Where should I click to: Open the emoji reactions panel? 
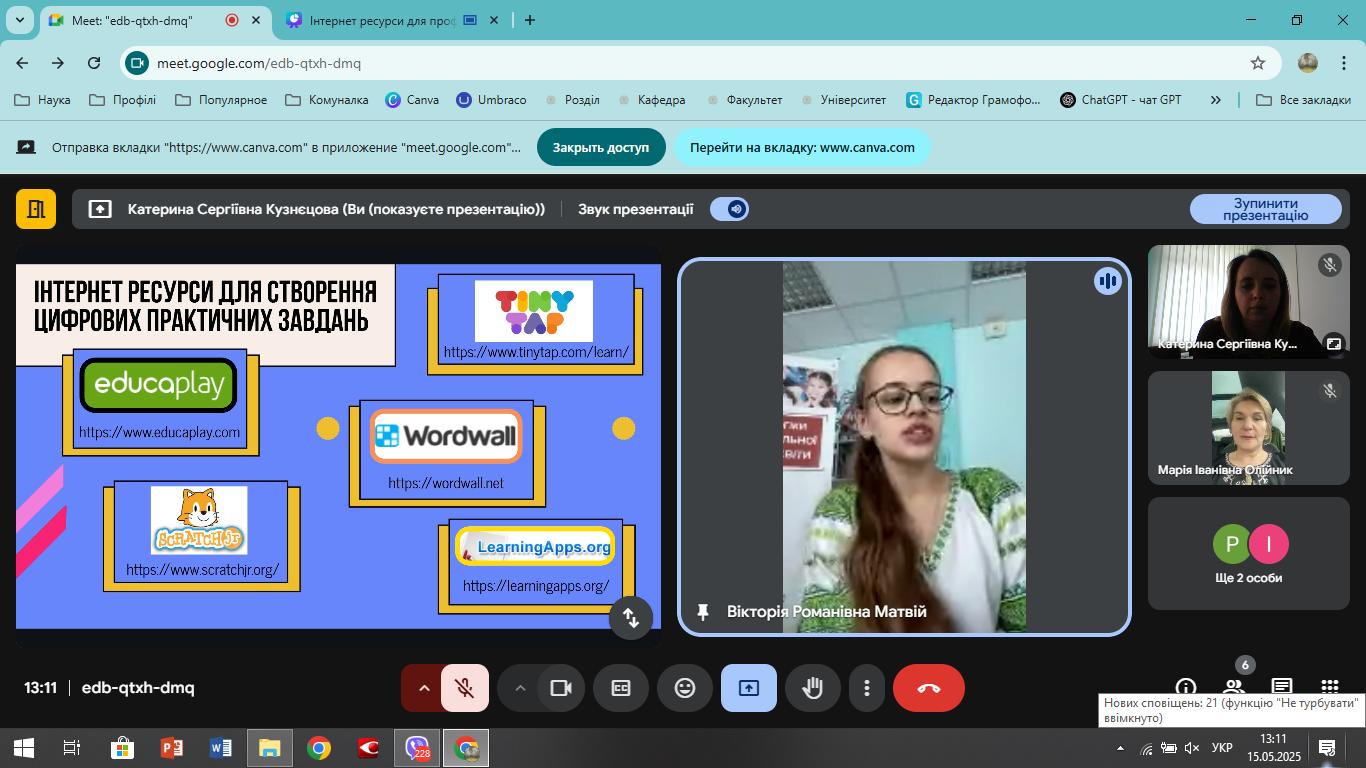(x=685, y=688)
